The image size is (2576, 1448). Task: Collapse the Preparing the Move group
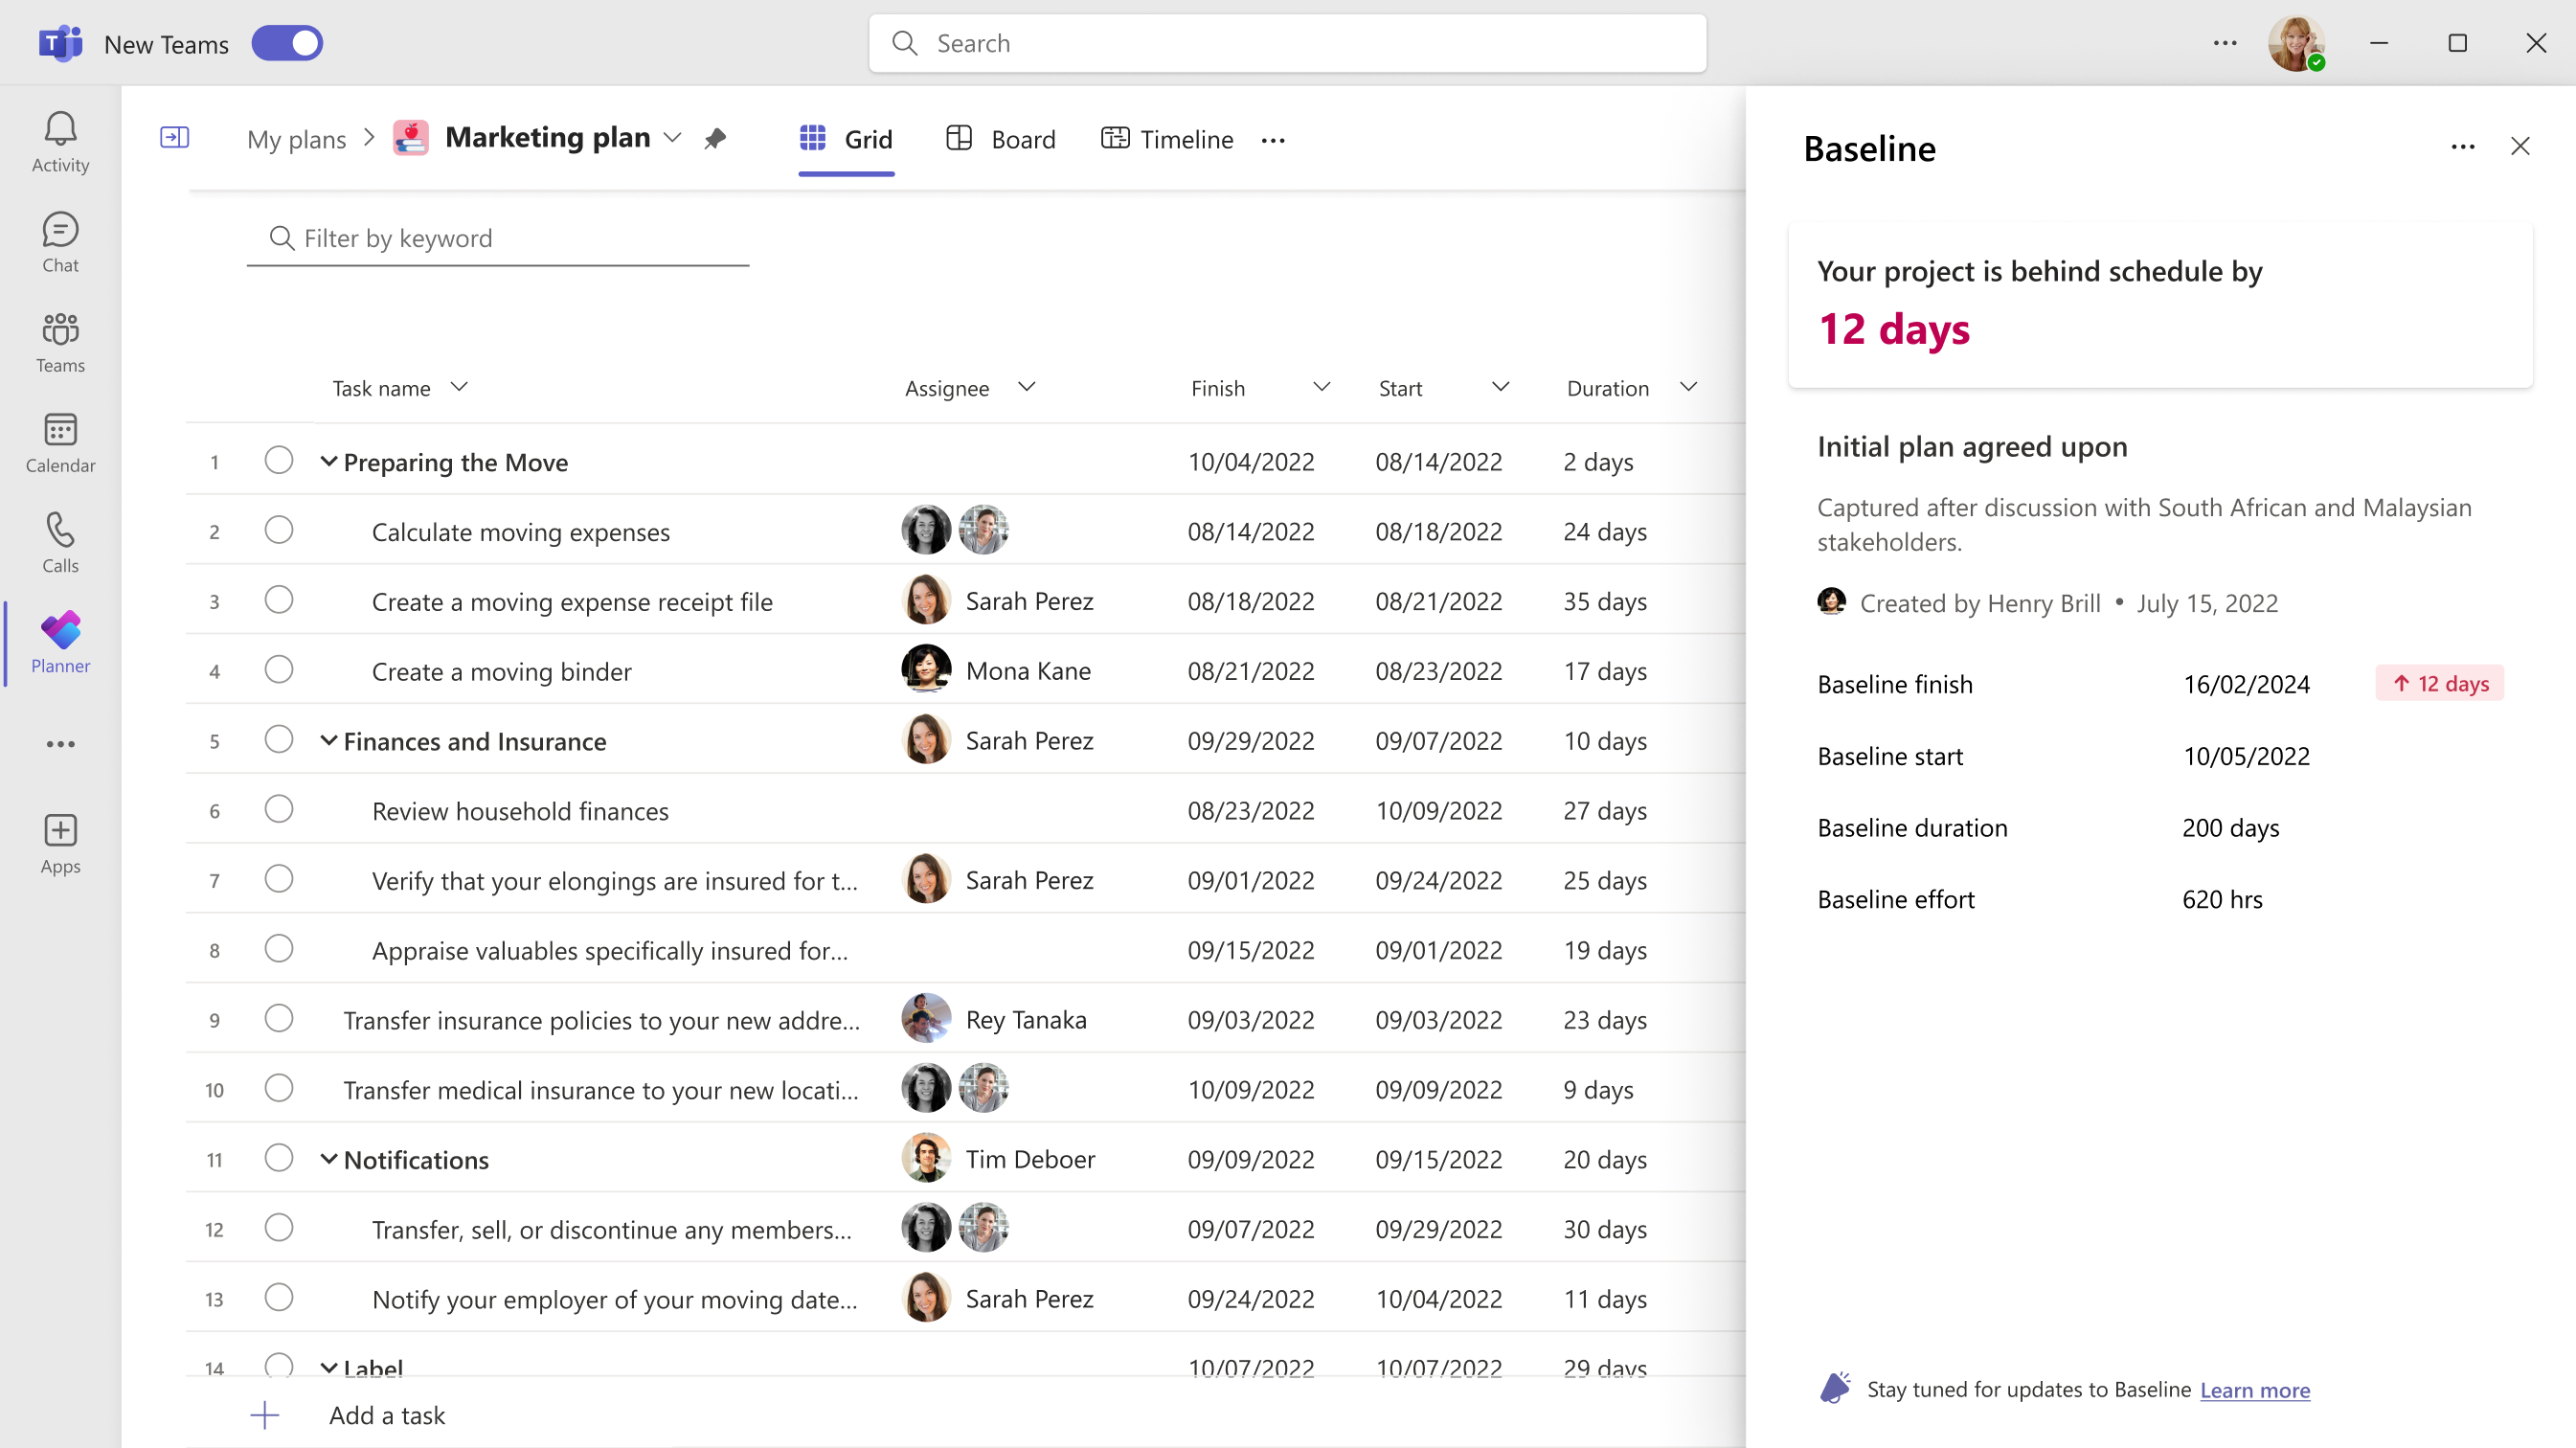point(328,462)
